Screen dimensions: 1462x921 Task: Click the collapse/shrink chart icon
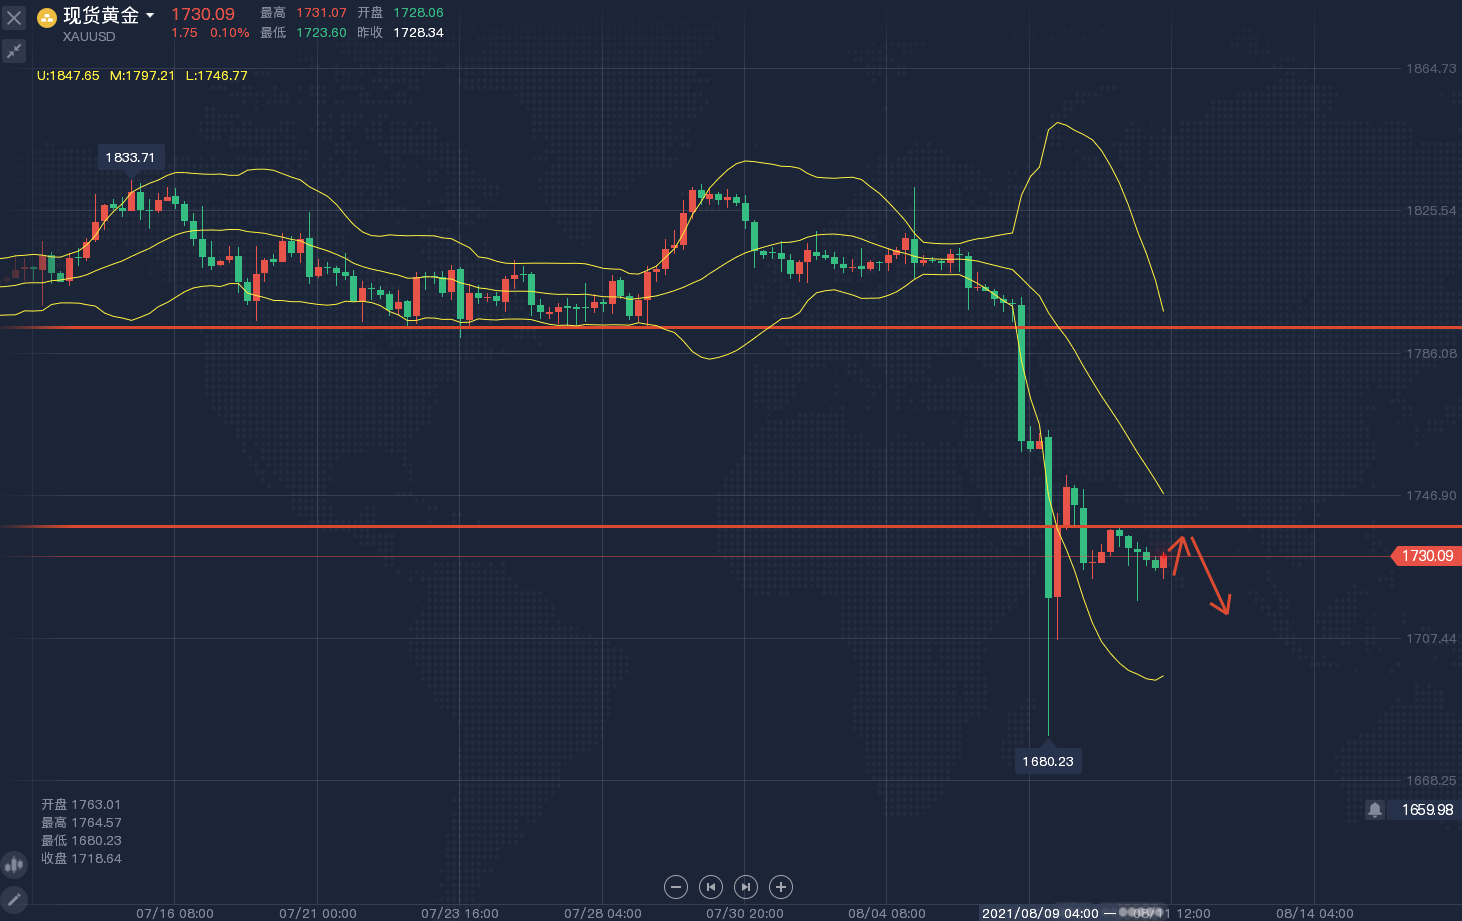(x=14, y=50)
